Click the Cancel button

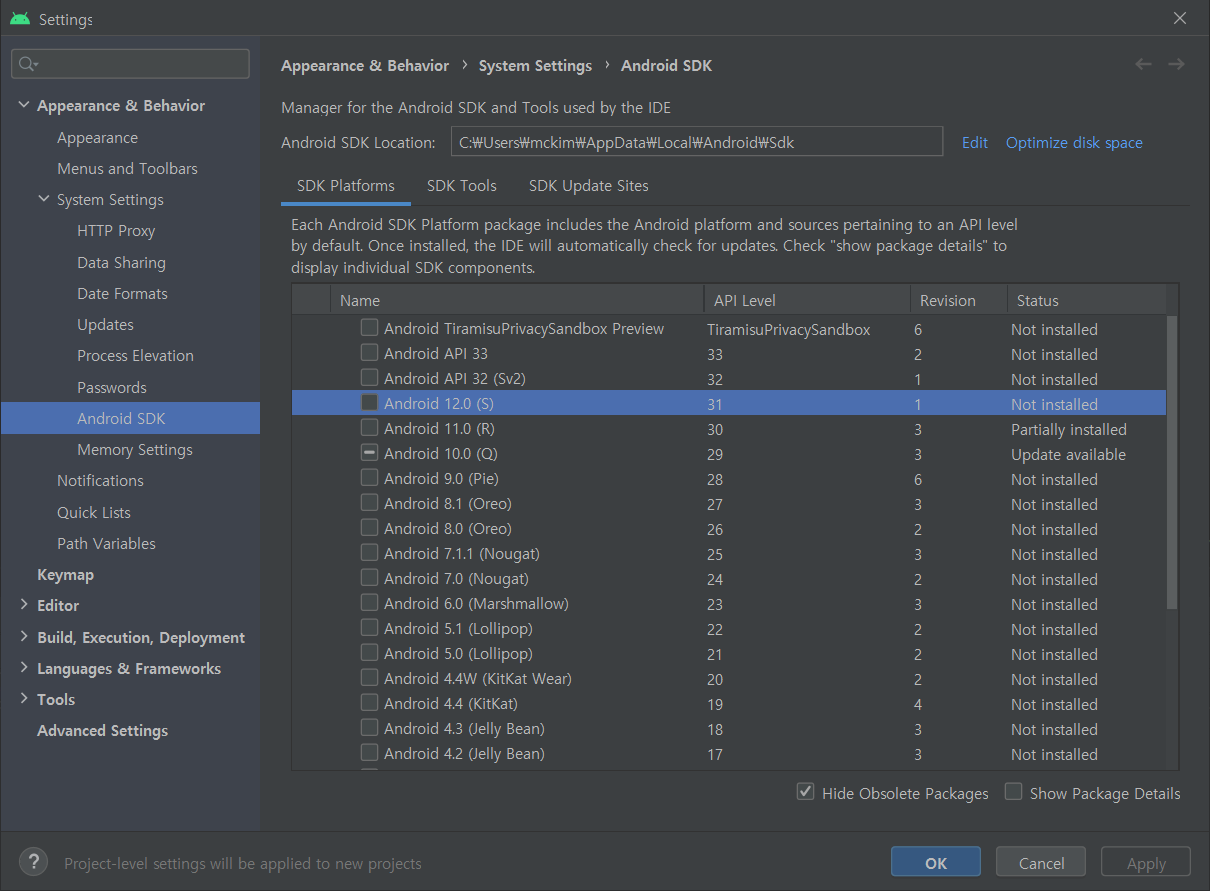click(1041, 863)
